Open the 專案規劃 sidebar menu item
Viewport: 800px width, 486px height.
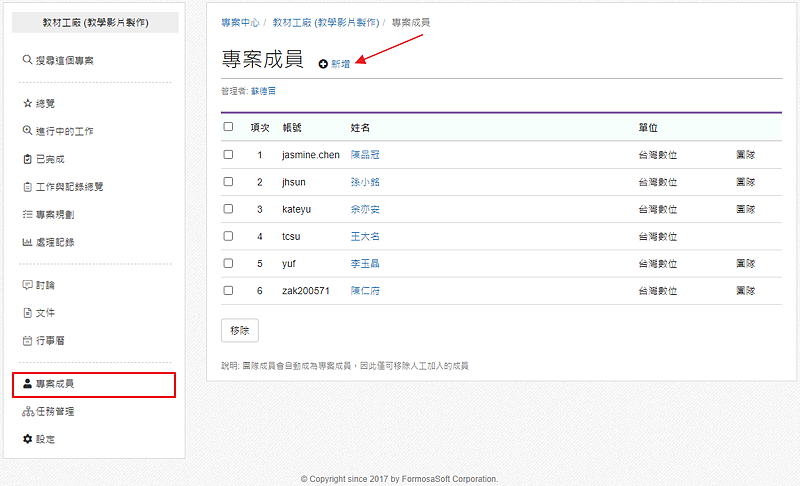coord(54,214)
